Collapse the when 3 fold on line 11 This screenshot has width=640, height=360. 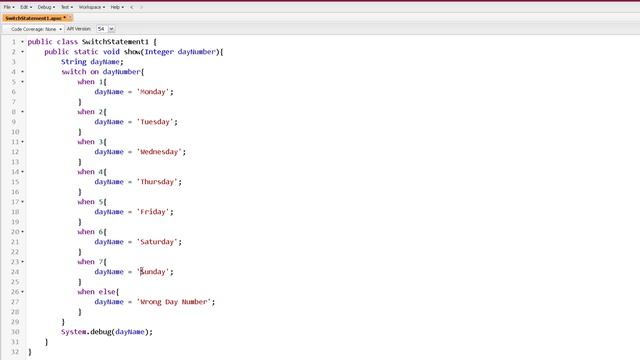click(x=22, y=142)
